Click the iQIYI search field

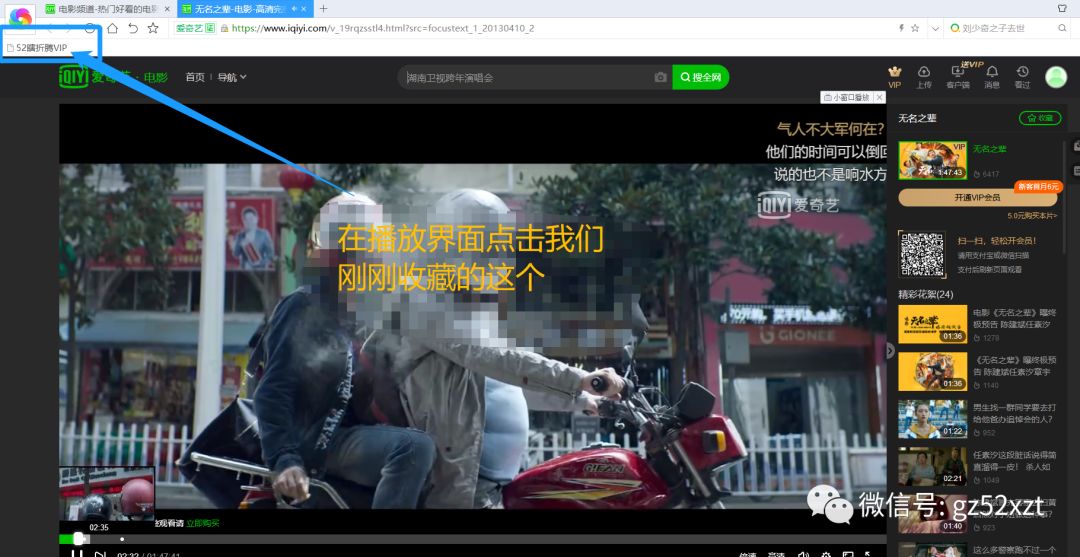point(527,77)
